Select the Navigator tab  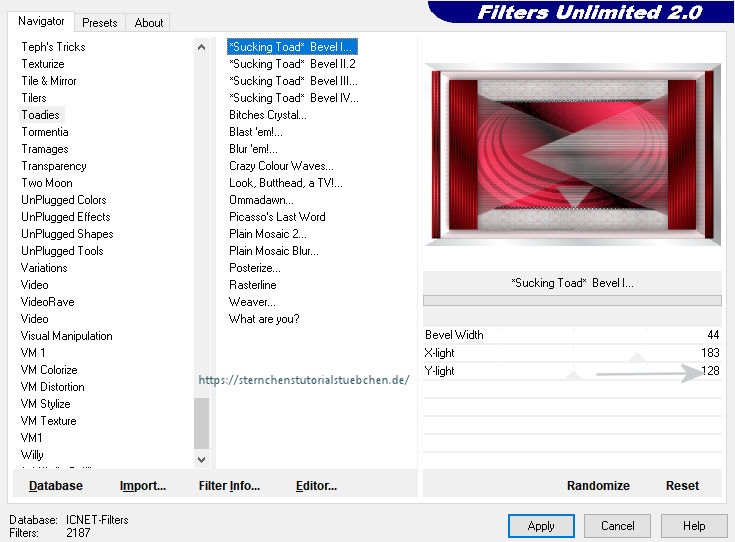click(42, 21)
